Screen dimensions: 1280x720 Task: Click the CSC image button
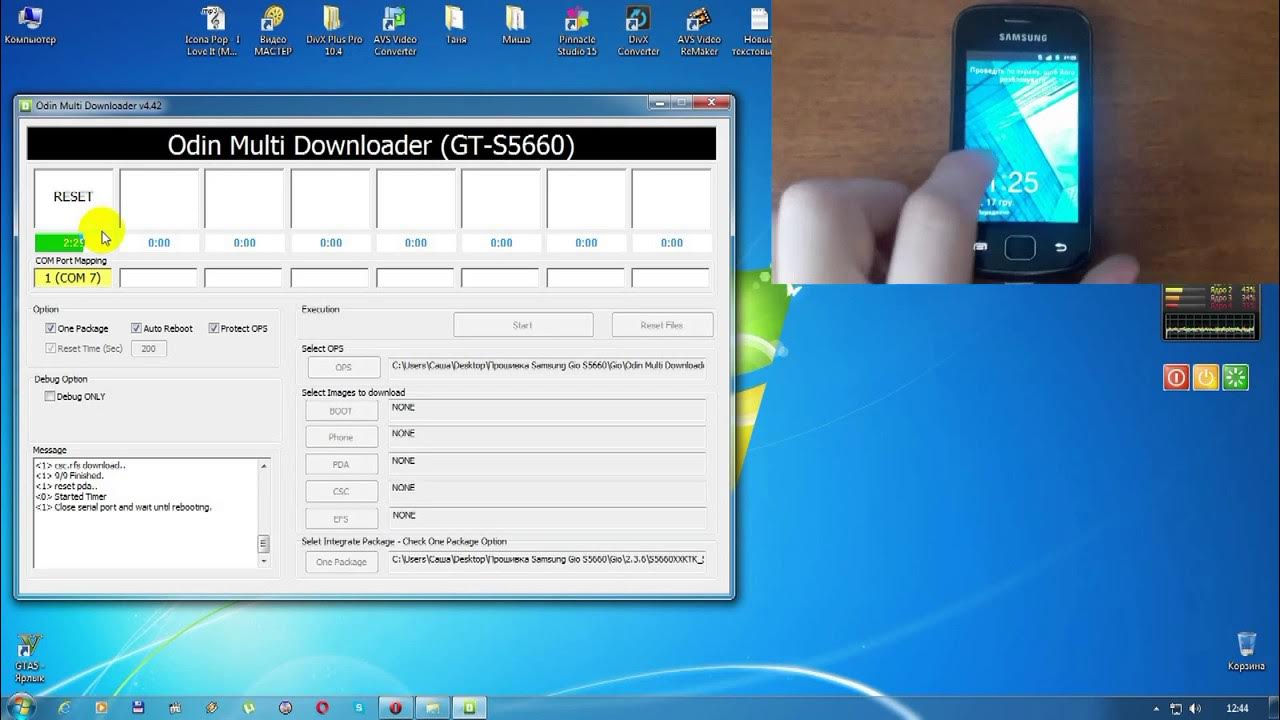pyautogui.click(x=341, y=491)
